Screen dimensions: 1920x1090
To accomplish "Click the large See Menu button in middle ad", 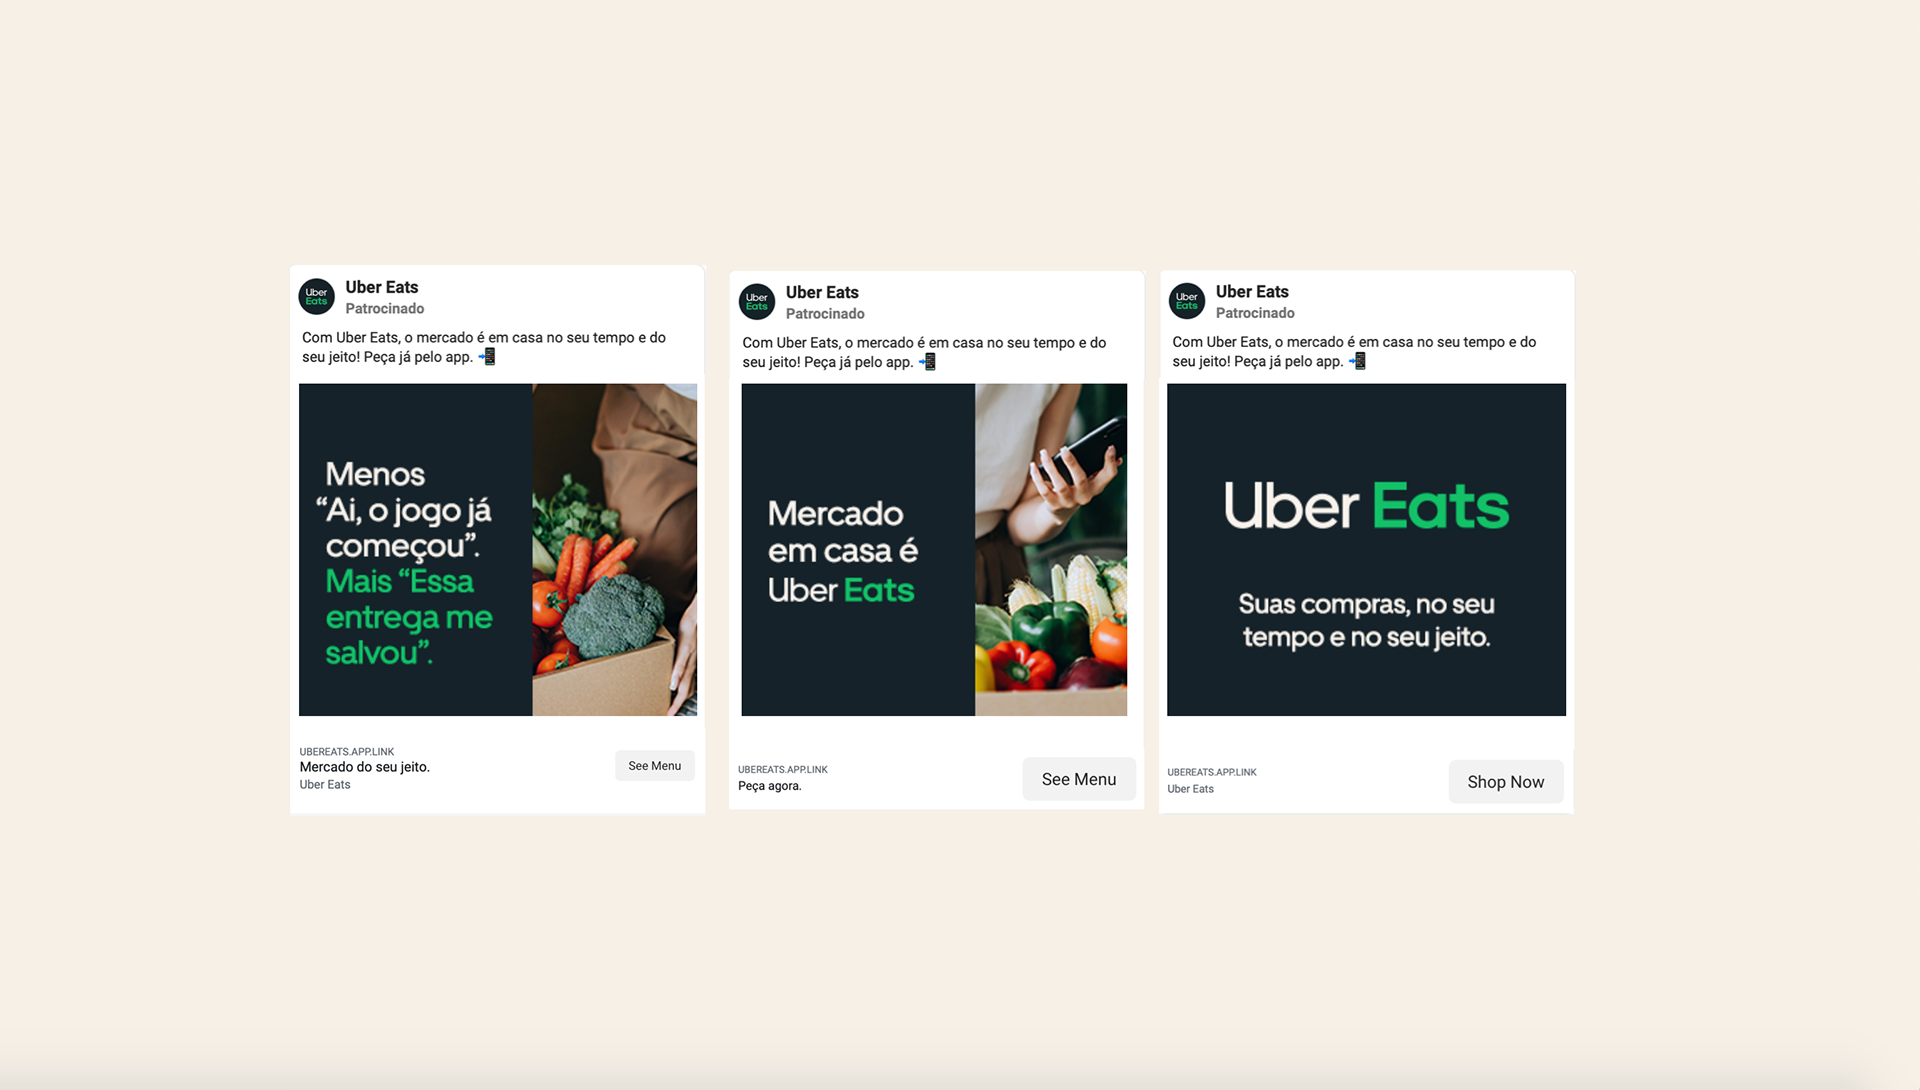I will [x=1079, y=779].
